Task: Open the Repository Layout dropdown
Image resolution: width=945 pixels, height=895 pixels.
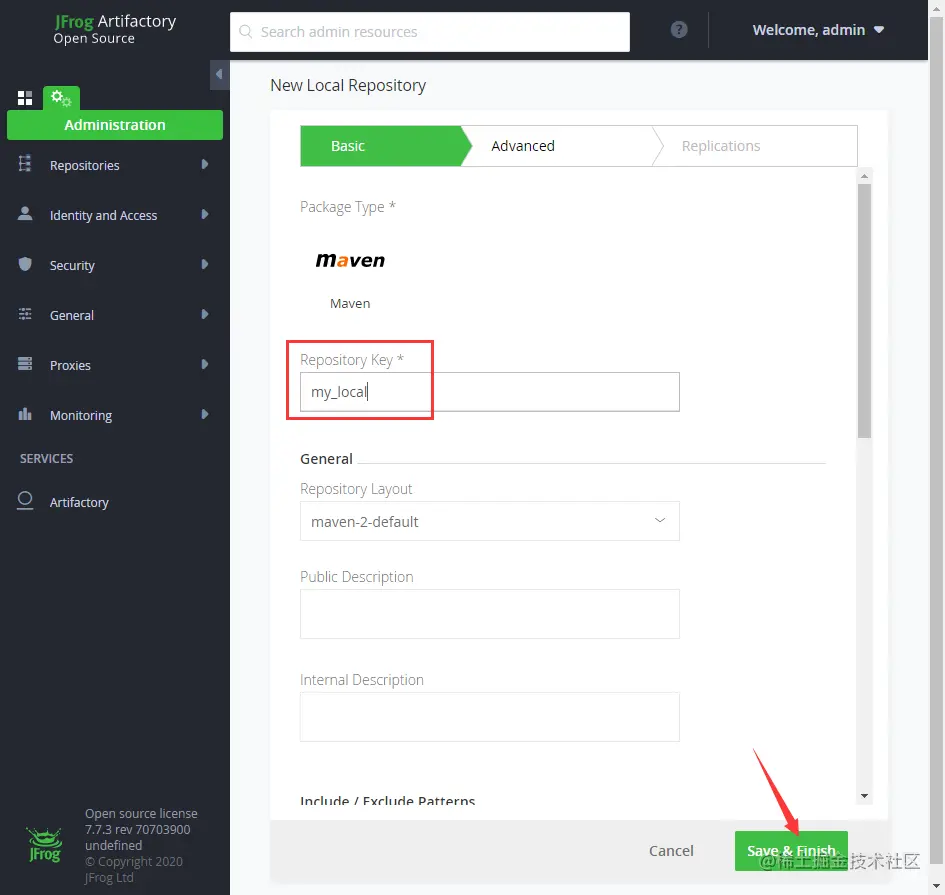Action: coord(489,521)
